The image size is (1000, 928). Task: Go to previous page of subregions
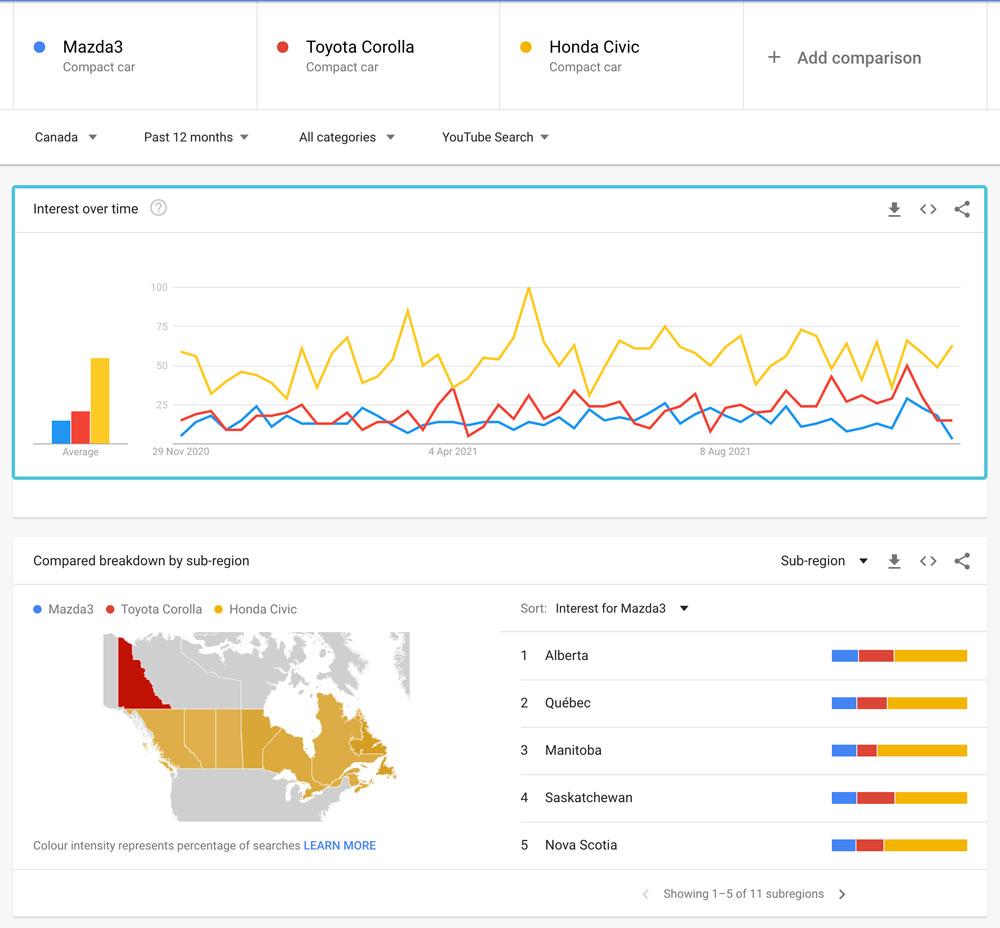point(645,894)
